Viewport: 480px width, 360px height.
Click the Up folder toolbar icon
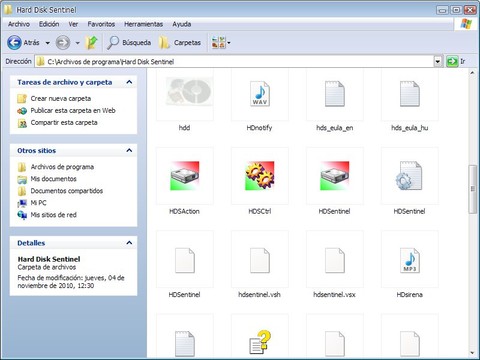(91, 43)
